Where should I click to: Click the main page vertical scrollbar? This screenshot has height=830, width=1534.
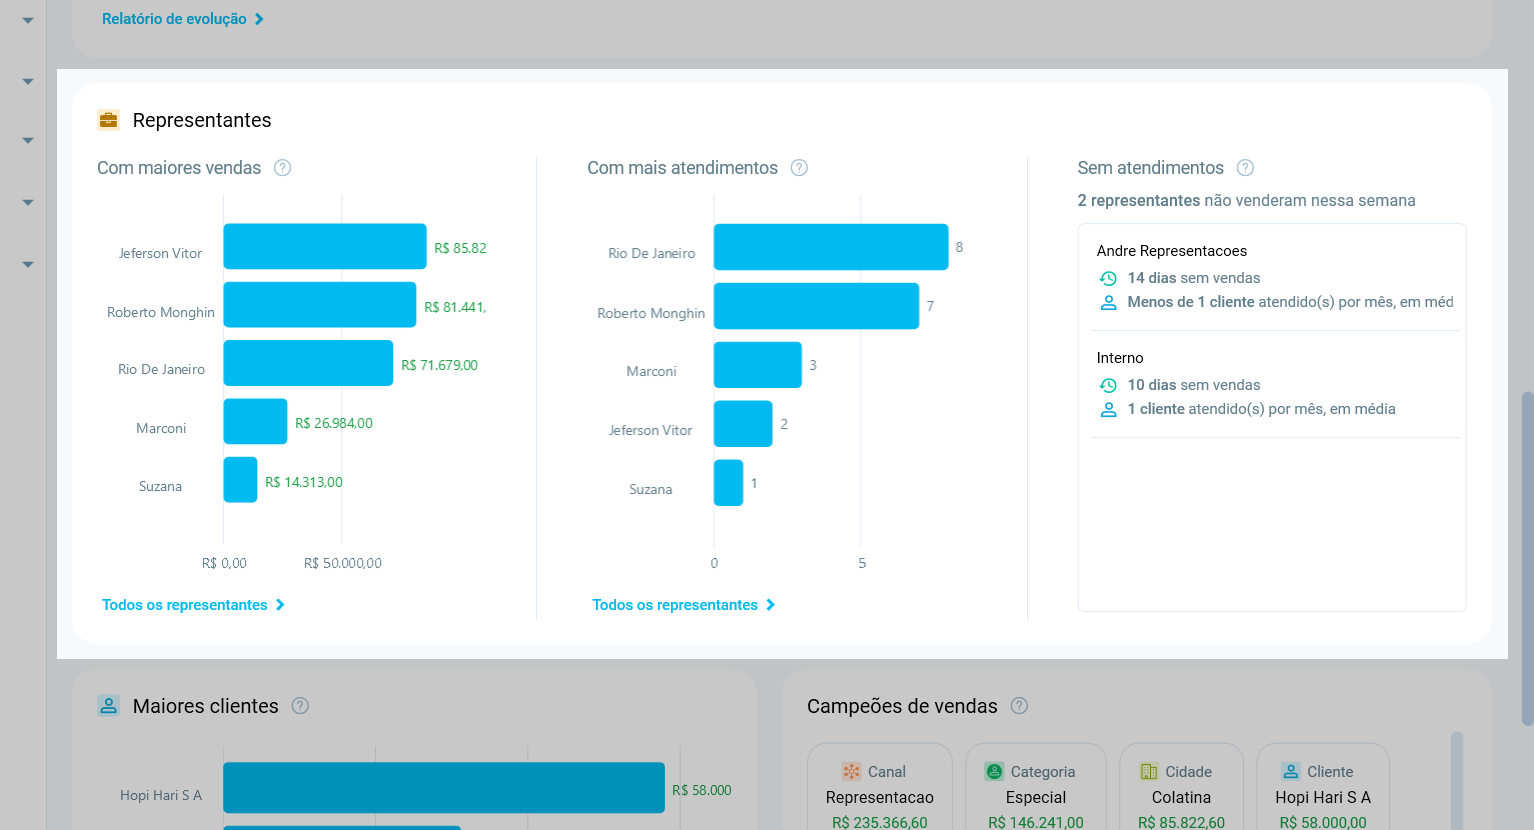click(x=1527, y=558)
